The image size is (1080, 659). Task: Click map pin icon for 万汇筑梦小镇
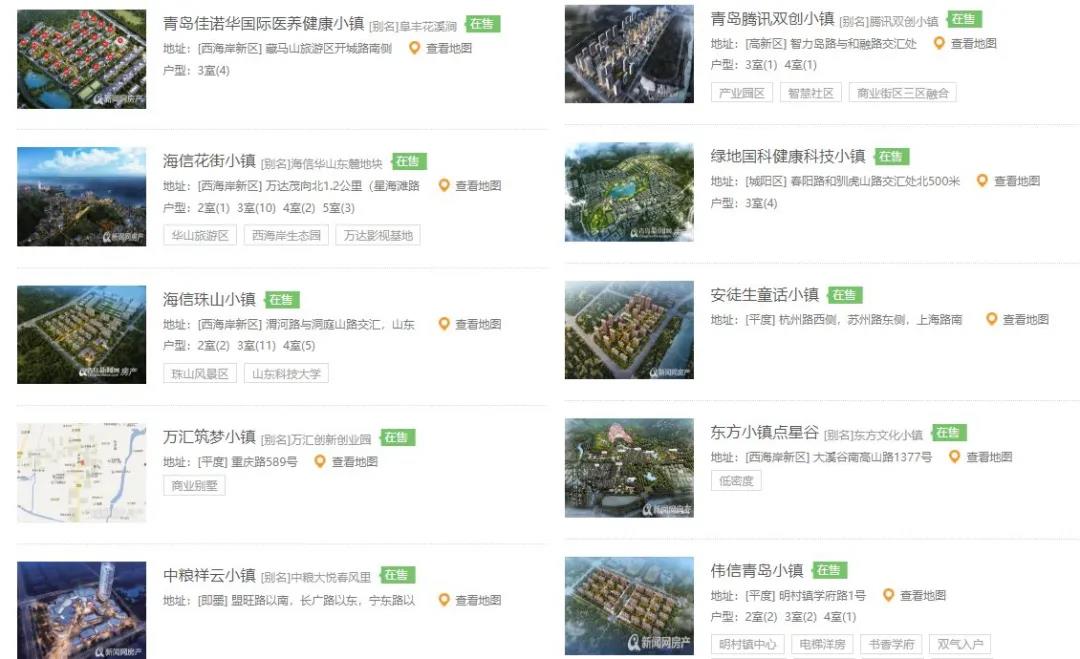(320, 461)
